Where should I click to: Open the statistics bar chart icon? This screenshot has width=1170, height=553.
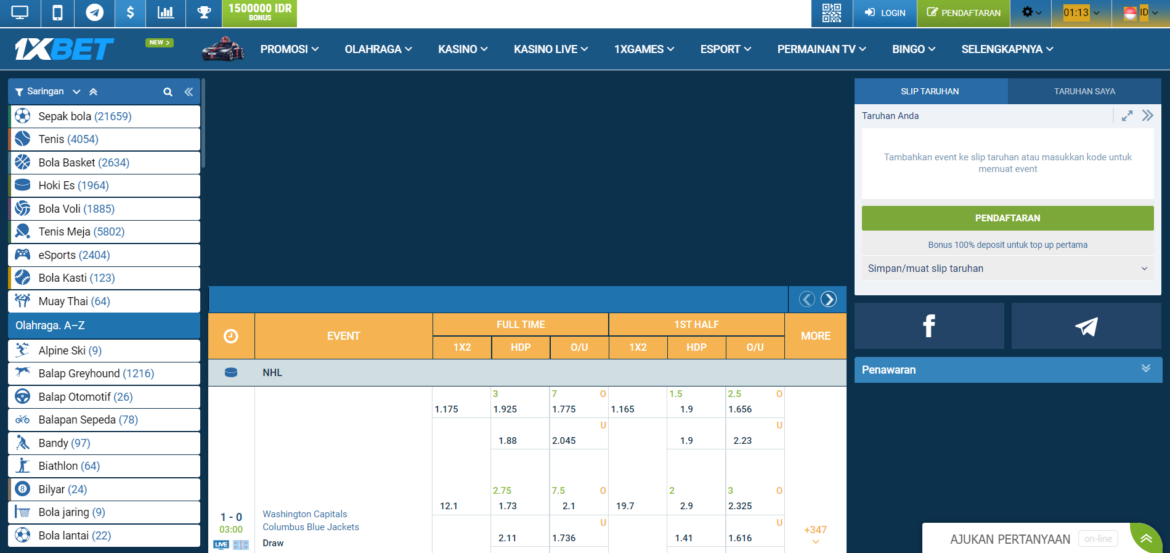click(166, 13)
